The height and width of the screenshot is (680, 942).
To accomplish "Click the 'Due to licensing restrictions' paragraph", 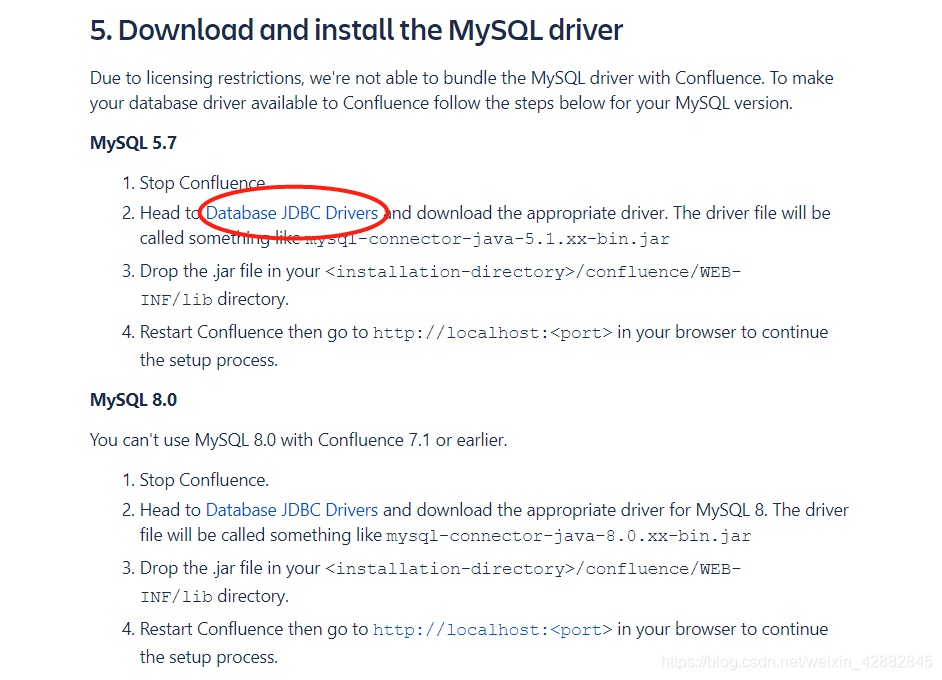I will pyautogui.click(x=461, y=91).
